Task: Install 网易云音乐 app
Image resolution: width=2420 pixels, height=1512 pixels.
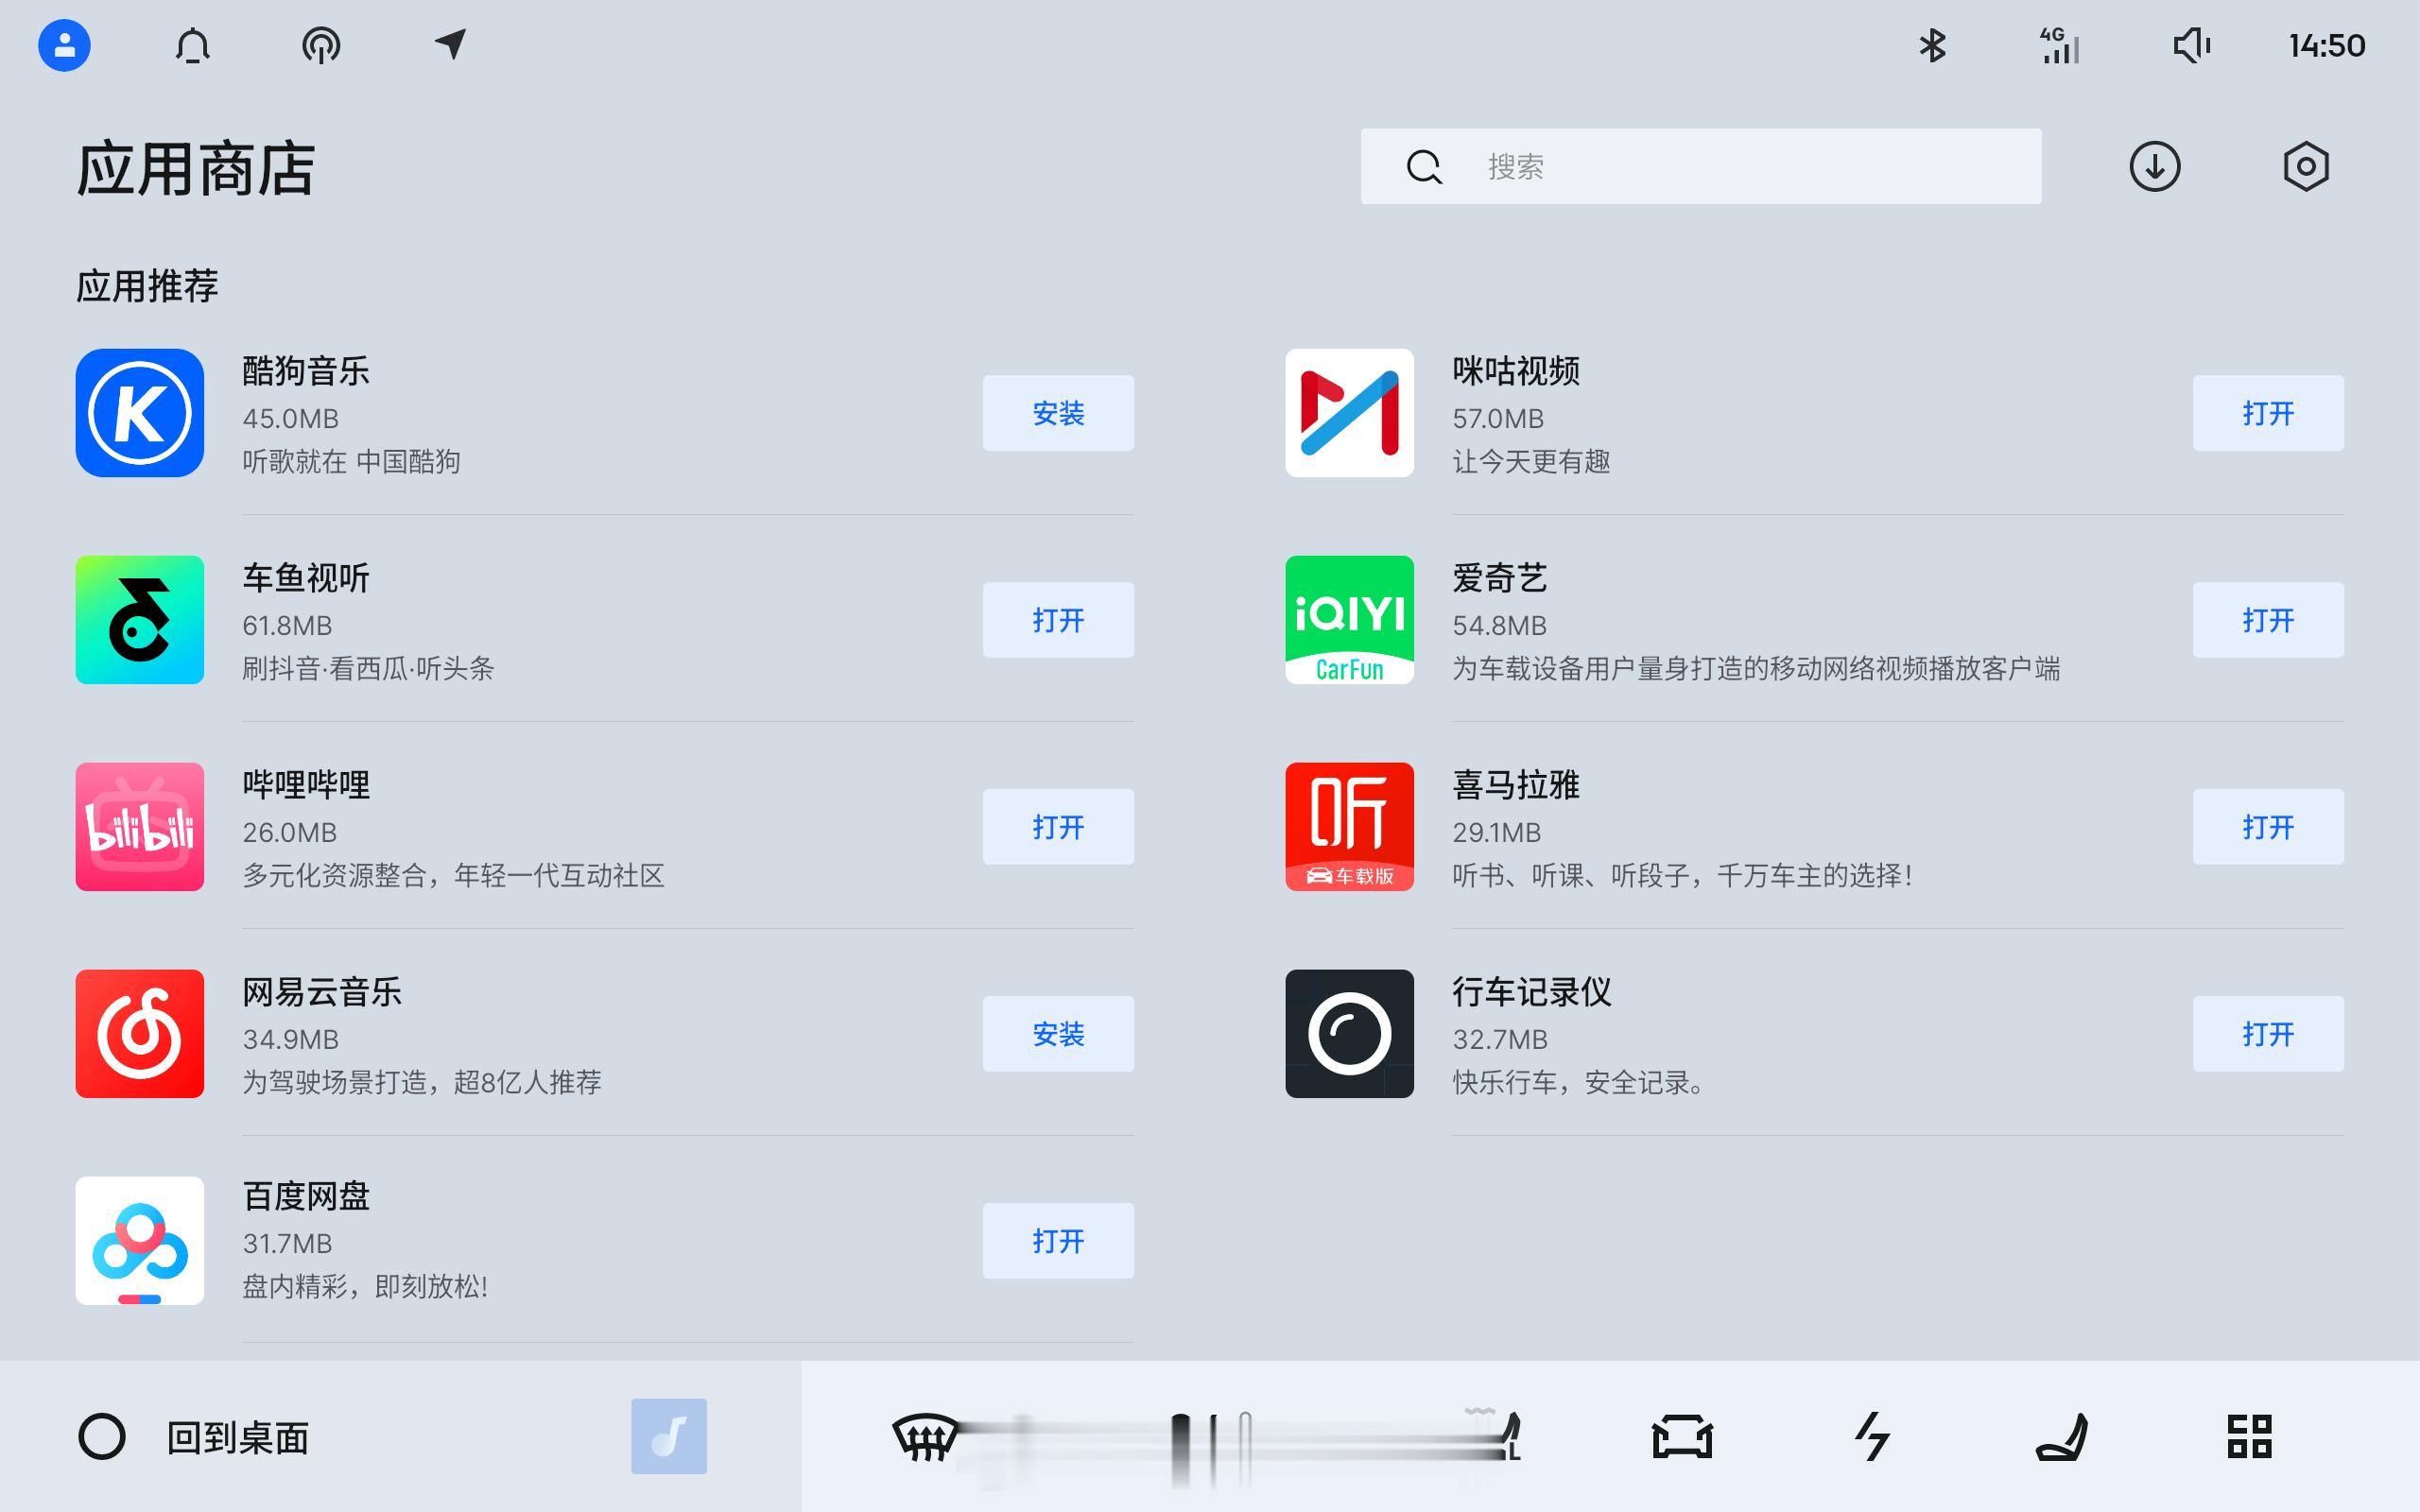Action: (x=1058, y=1034)
